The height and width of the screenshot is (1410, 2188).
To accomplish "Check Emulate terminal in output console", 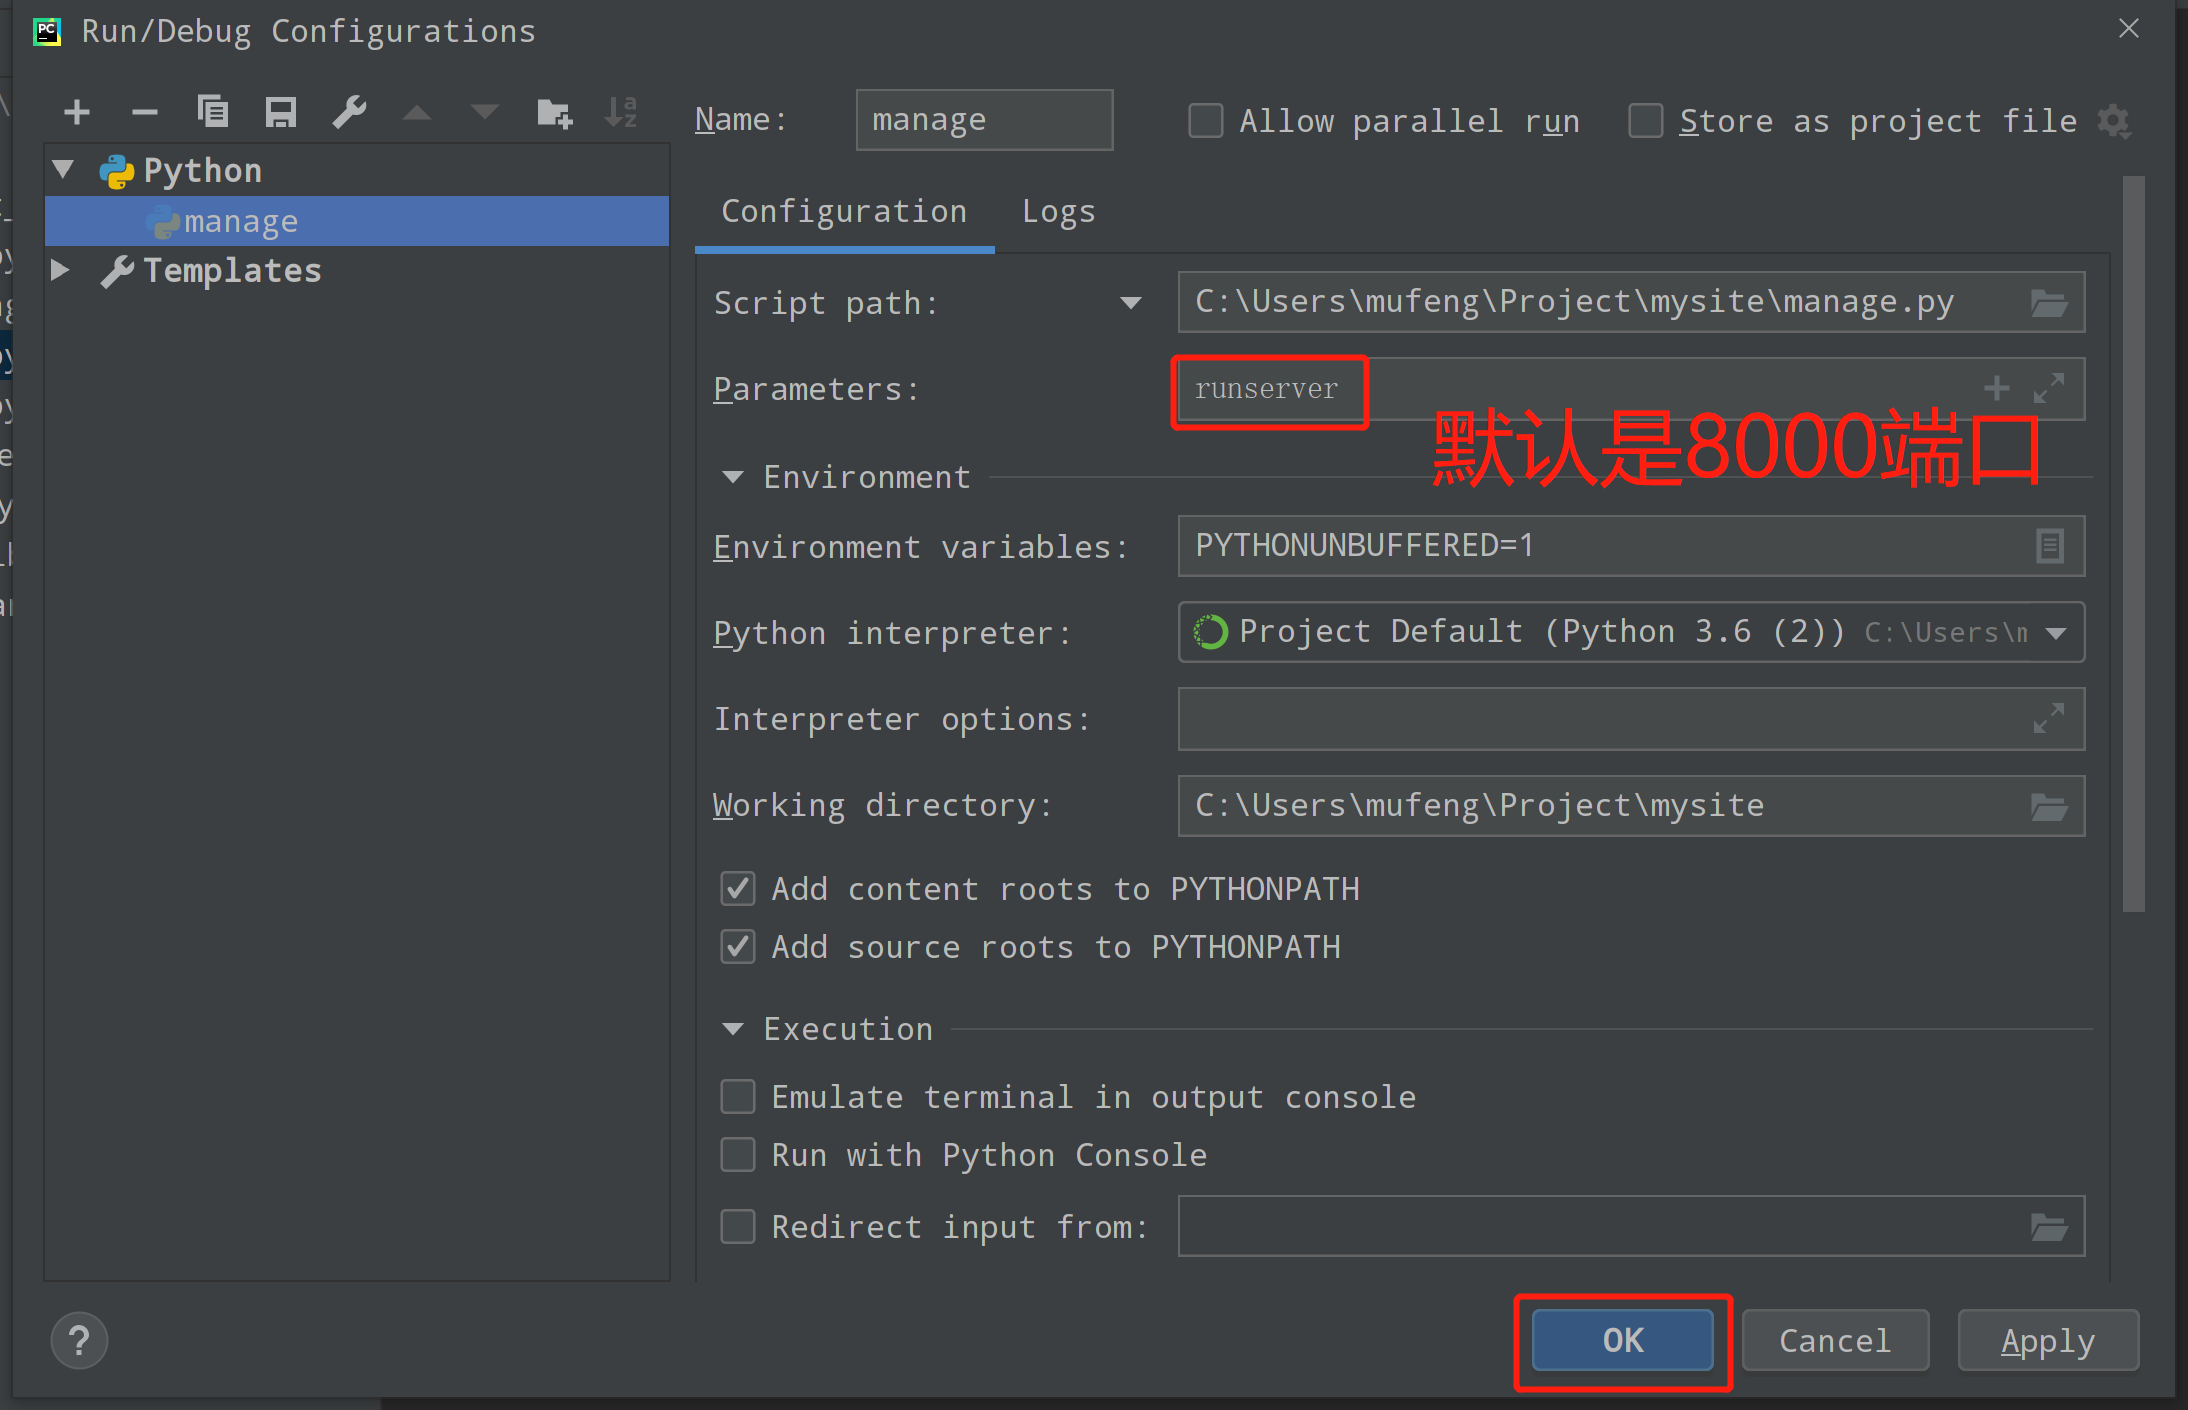I will [x=738, y=1097].
